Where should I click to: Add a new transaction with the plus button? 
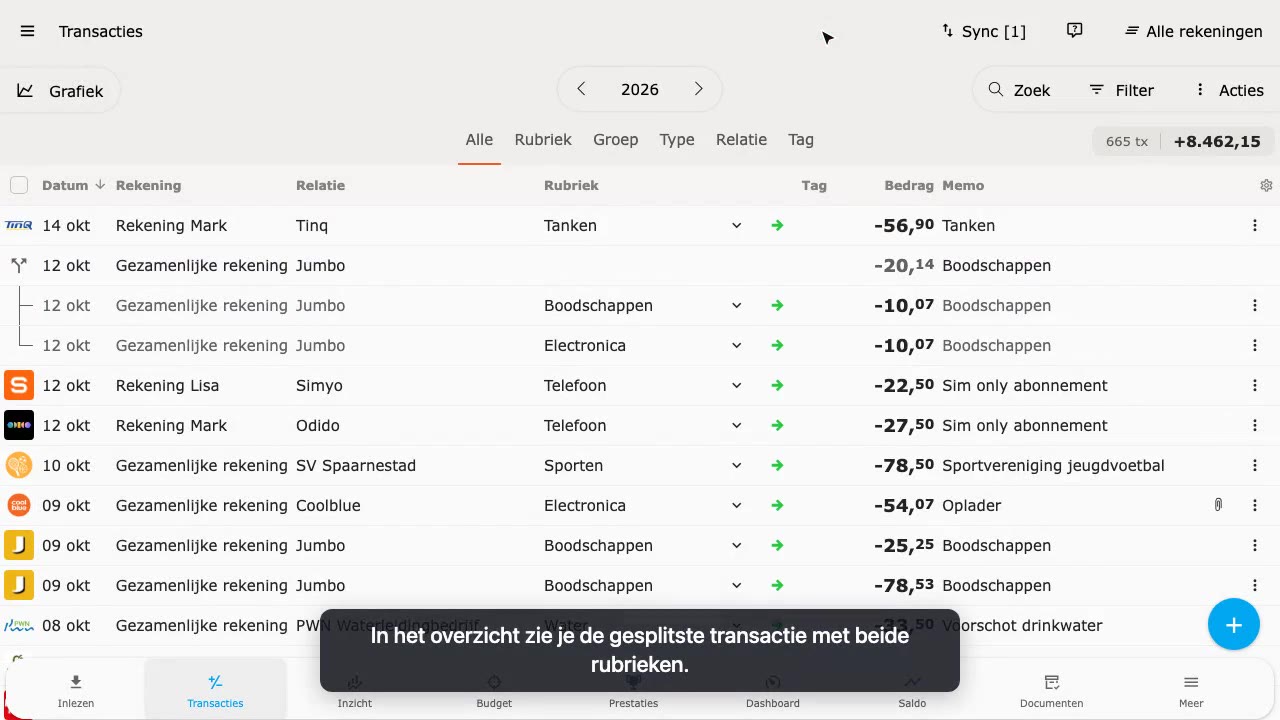[1234, 625]
